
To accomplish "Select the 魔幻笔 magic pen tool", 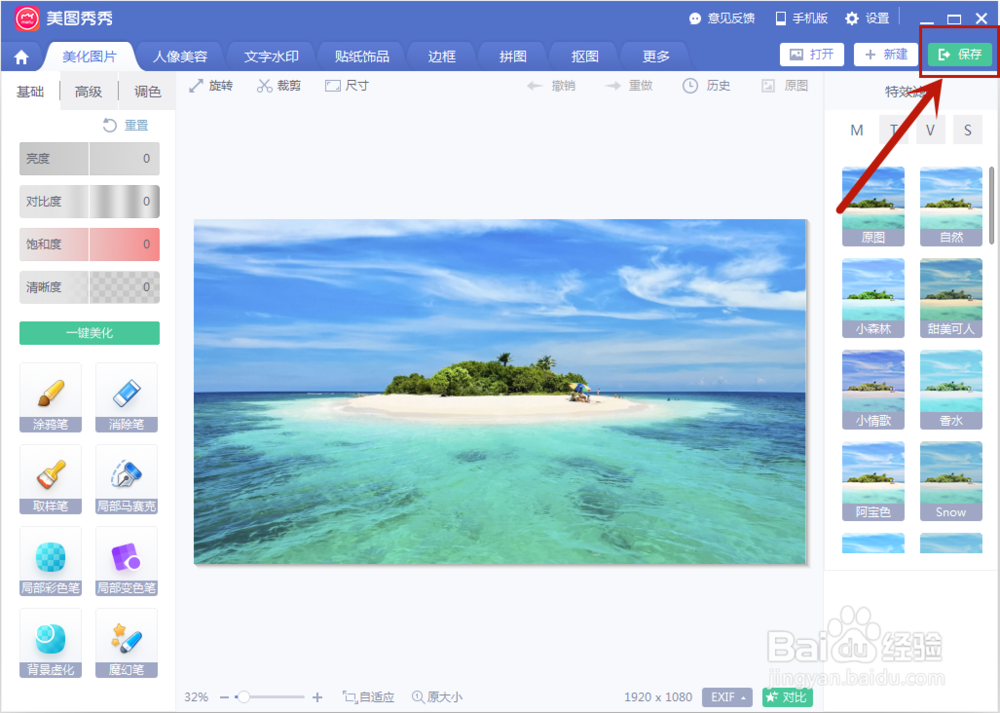I will point(127,642).
